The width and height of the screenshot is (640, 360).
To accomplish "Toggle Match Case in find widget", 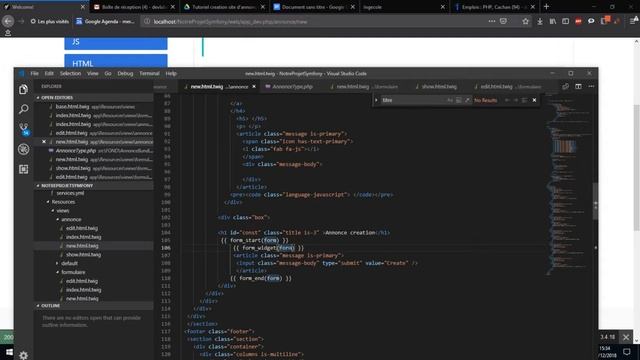I will (x=450, y=100).
